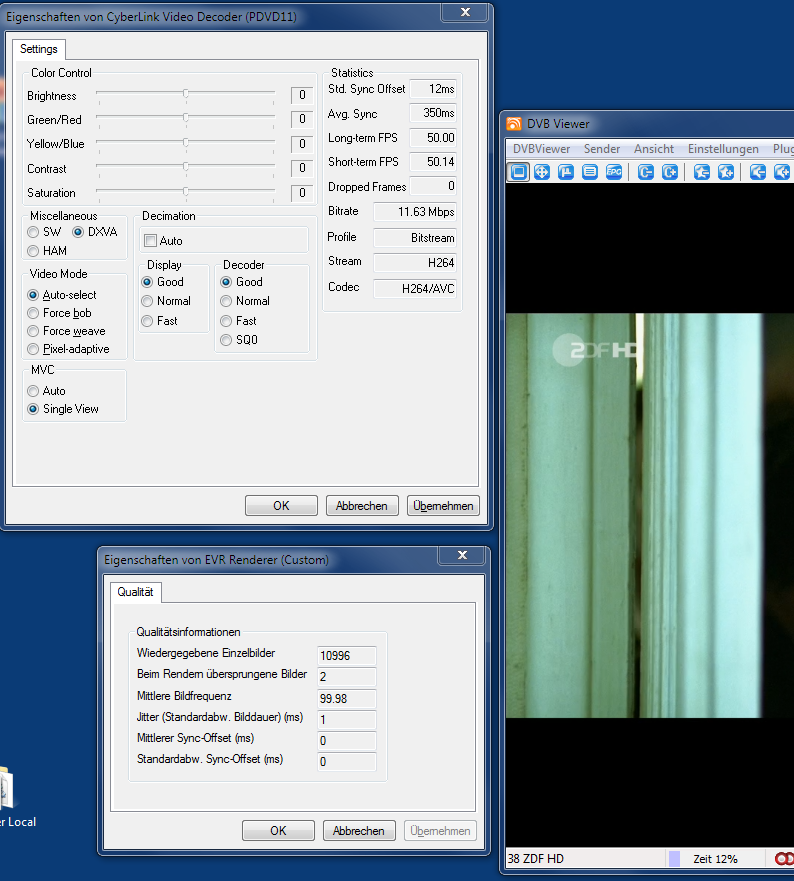This screenshot has width=794, height=881.
Task: Click the Contrast slider handle
Action: [185, 167]
